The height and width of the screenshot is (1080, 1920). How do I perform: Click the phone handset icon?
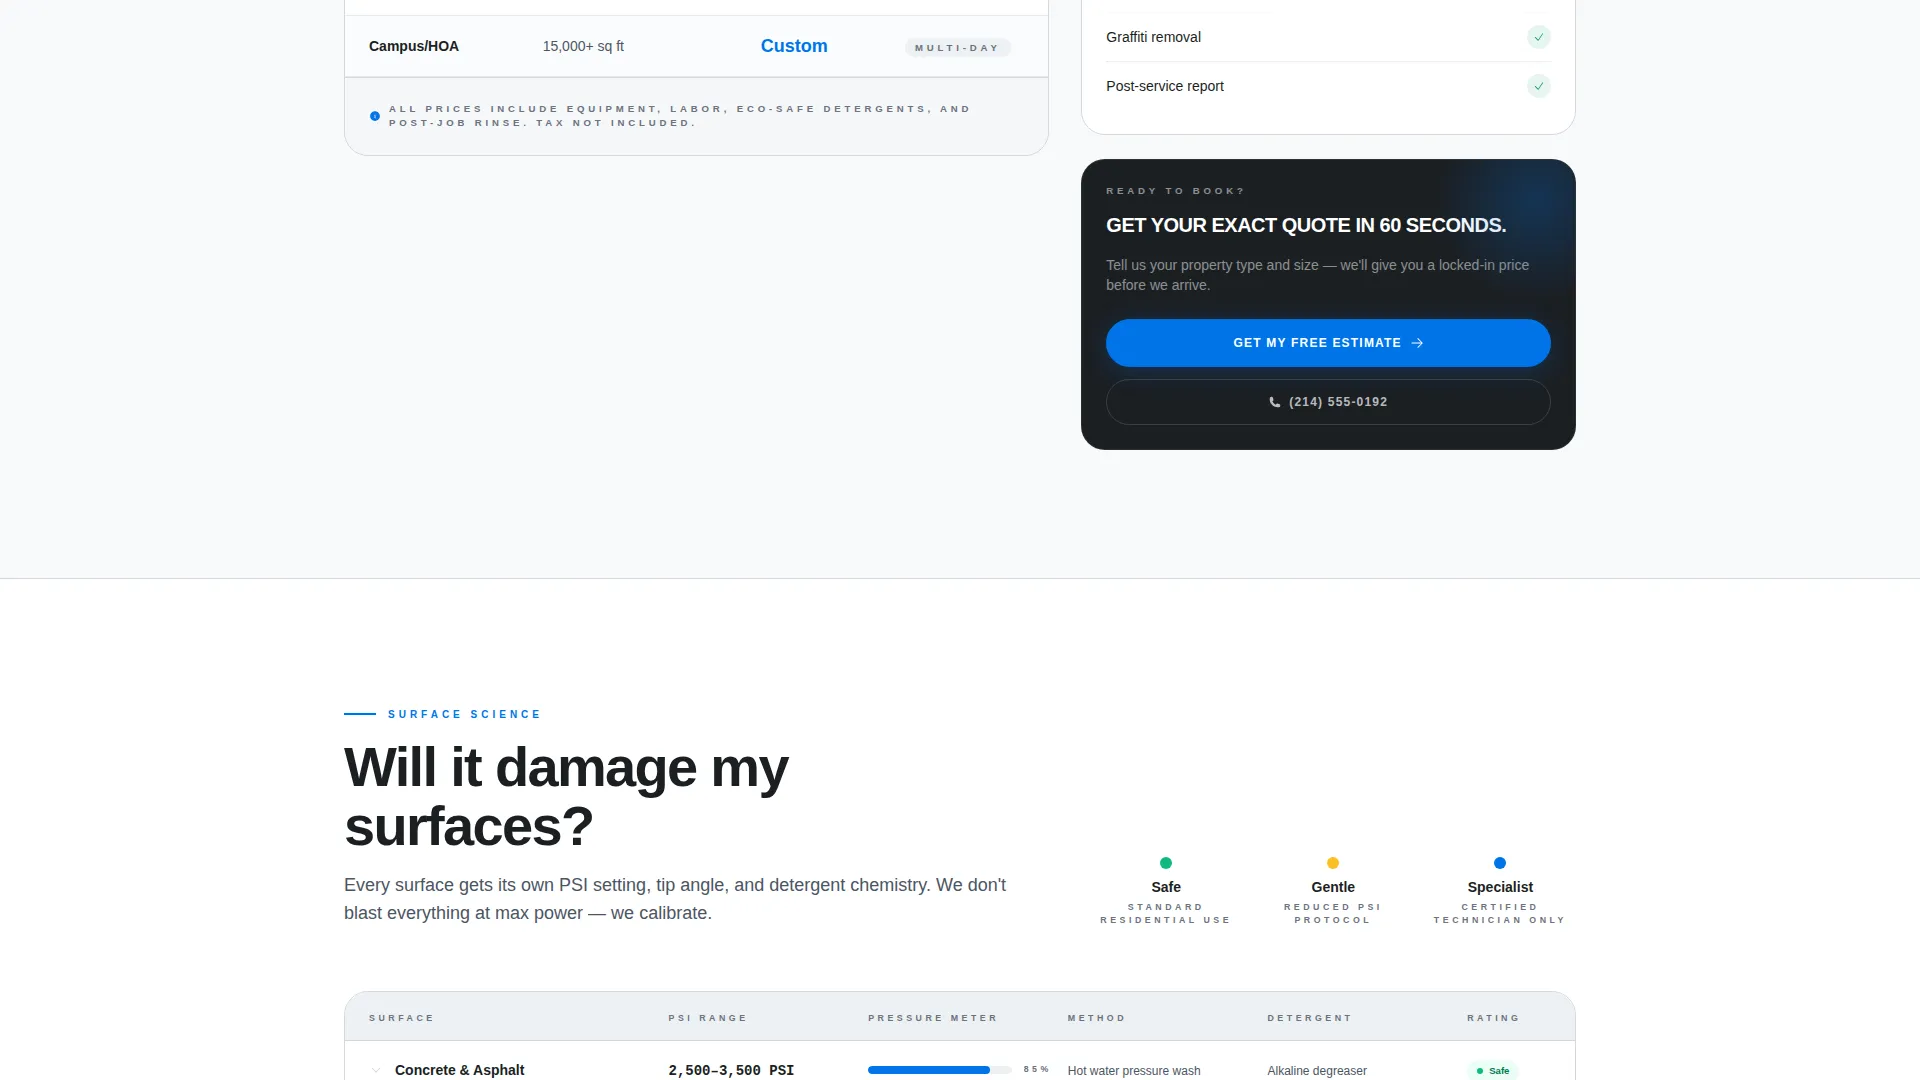click(x=1275, y=402)
